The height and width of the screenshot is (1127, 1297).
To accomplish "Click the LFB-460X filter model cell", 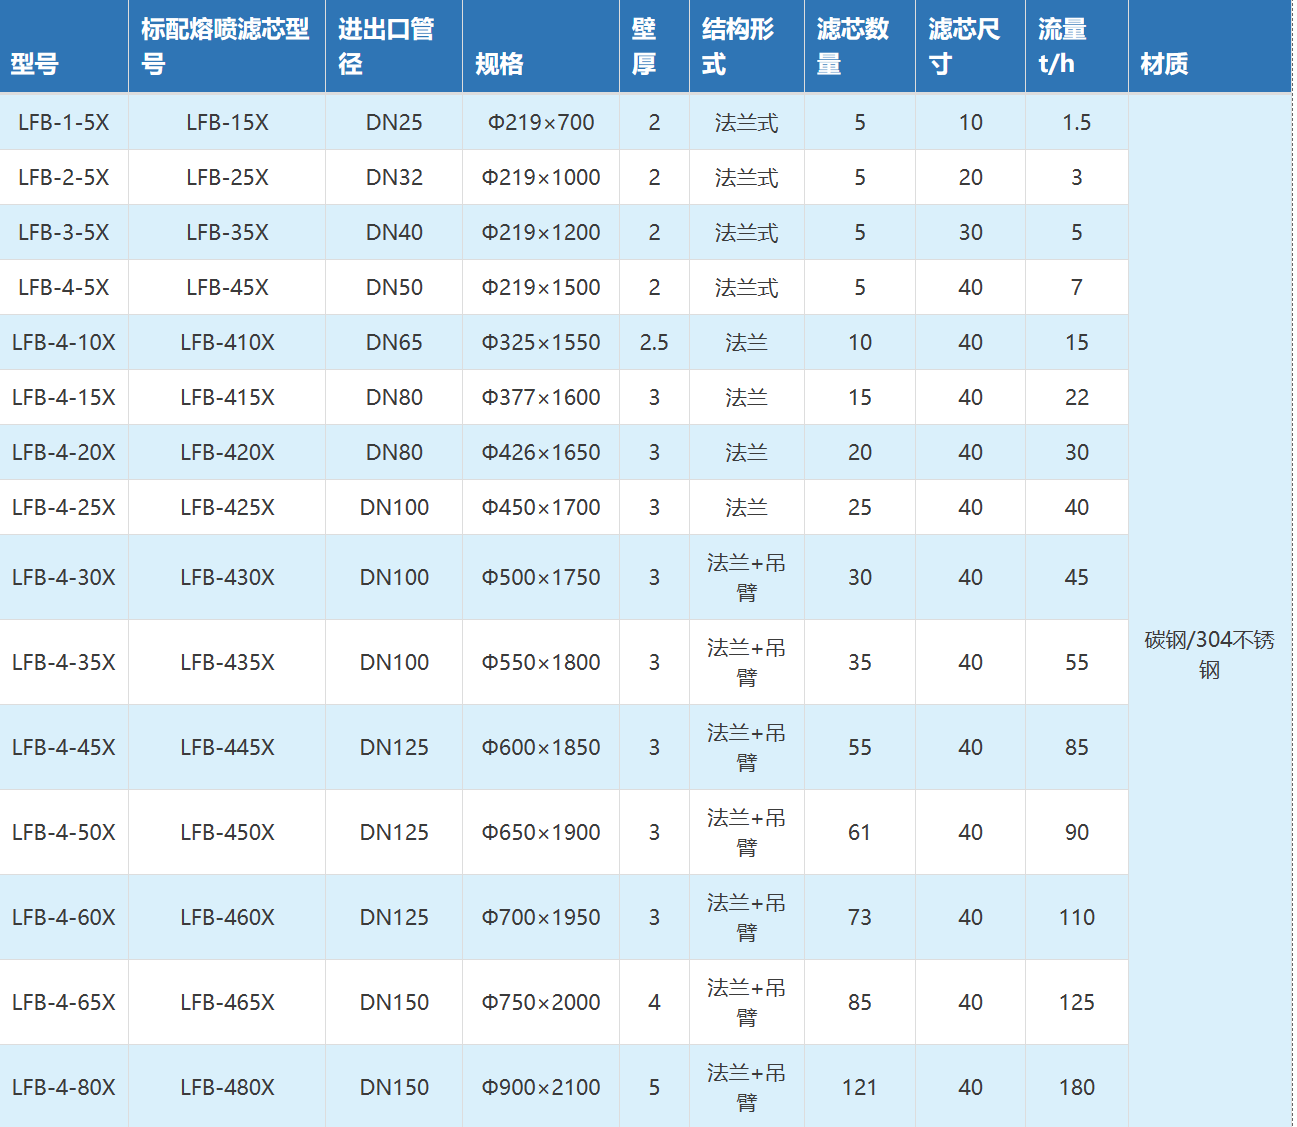I will pos(227,917).
